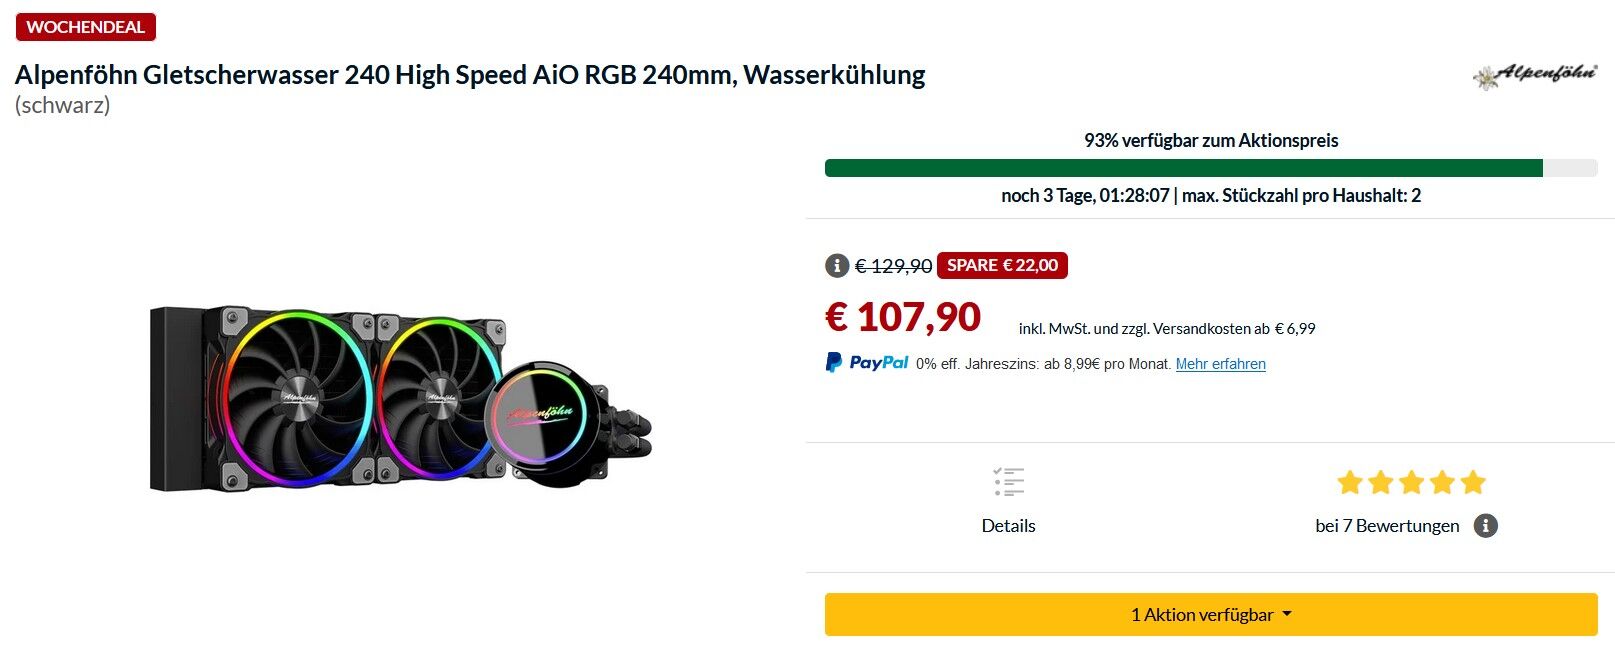Click the dropdown caret on Aktion button

pyautogui.click(x=1287, y=615)
